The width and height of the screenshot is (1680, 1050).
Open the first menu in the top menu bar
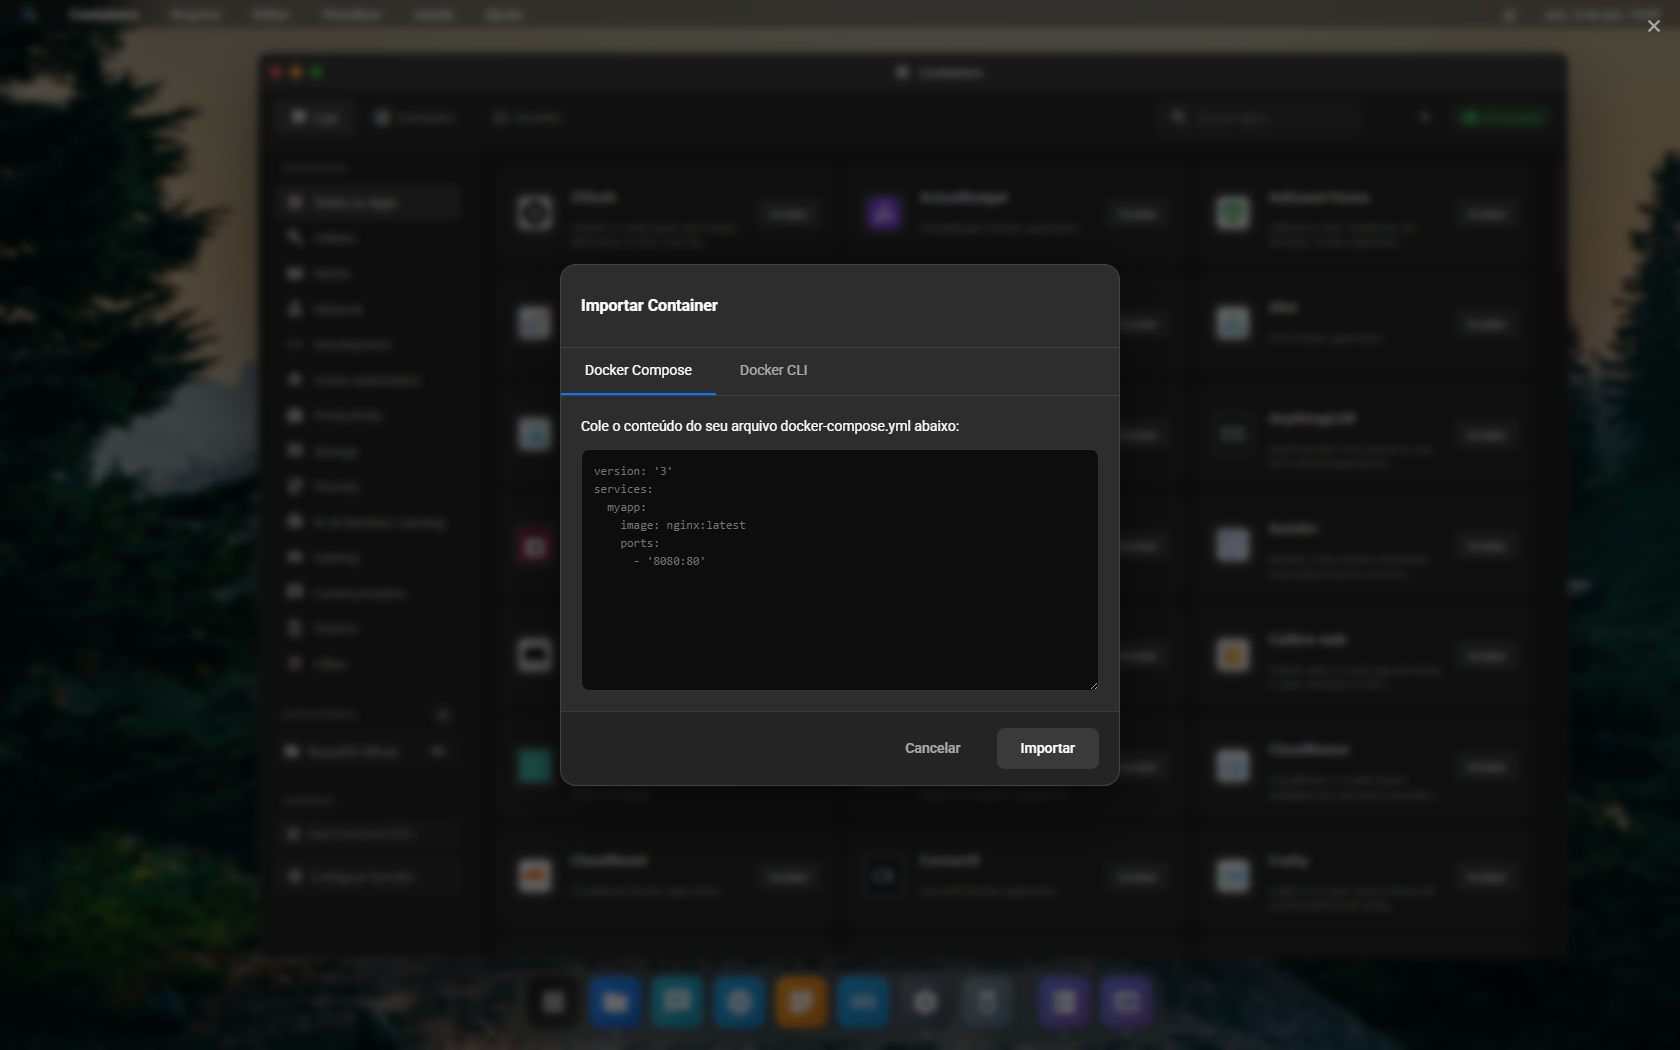coord(104,14)
